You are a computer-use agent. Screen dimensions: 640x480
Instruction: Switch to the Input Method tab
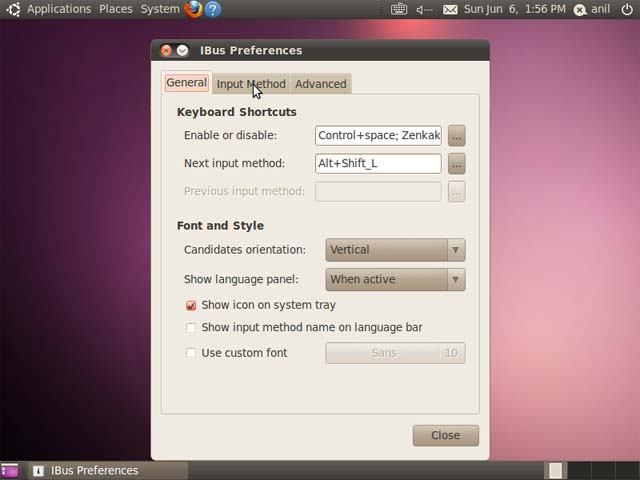point(251,84)
